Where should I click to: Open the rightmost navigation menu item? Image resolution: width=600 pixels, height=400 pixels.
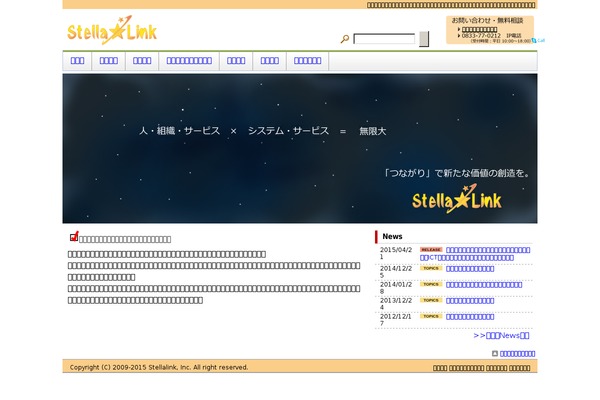tap(308, 60)
